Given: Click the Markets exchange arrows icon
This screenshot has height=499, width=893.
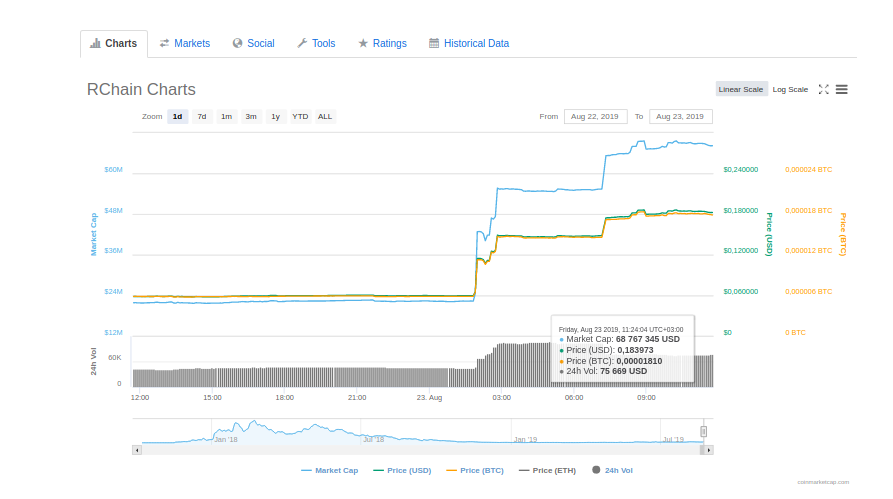Looking at the screenshot, I should coord(164,43).
